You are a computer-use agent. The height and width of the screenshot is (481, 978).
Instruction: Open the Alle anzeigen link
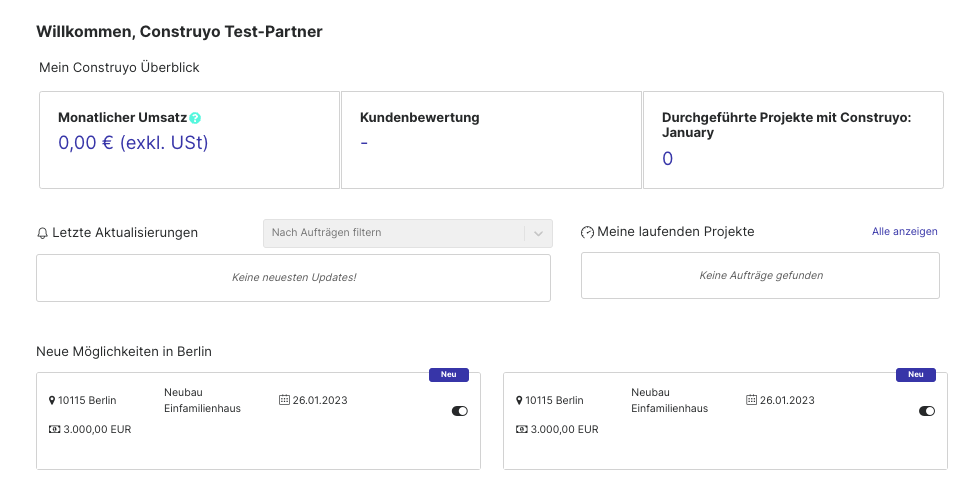[x=904, y=231]
